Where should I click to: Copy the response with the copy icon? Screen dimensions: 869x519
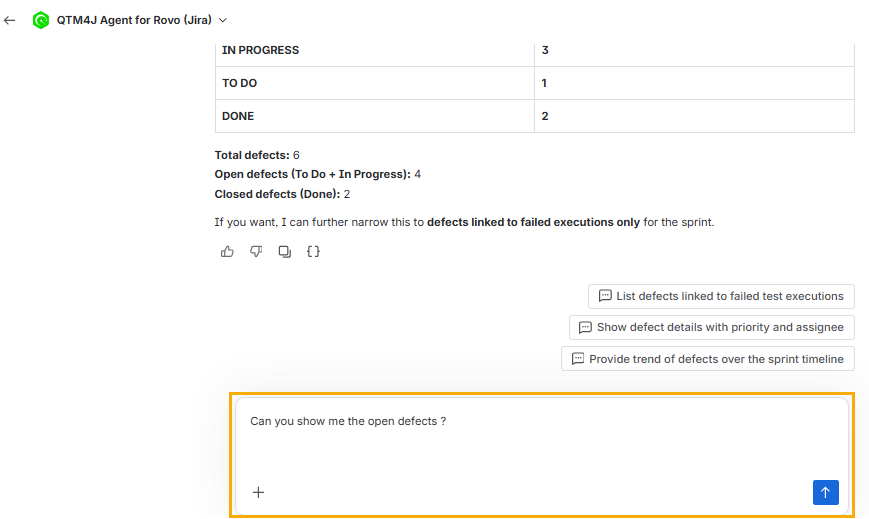(x=285, y=252)
